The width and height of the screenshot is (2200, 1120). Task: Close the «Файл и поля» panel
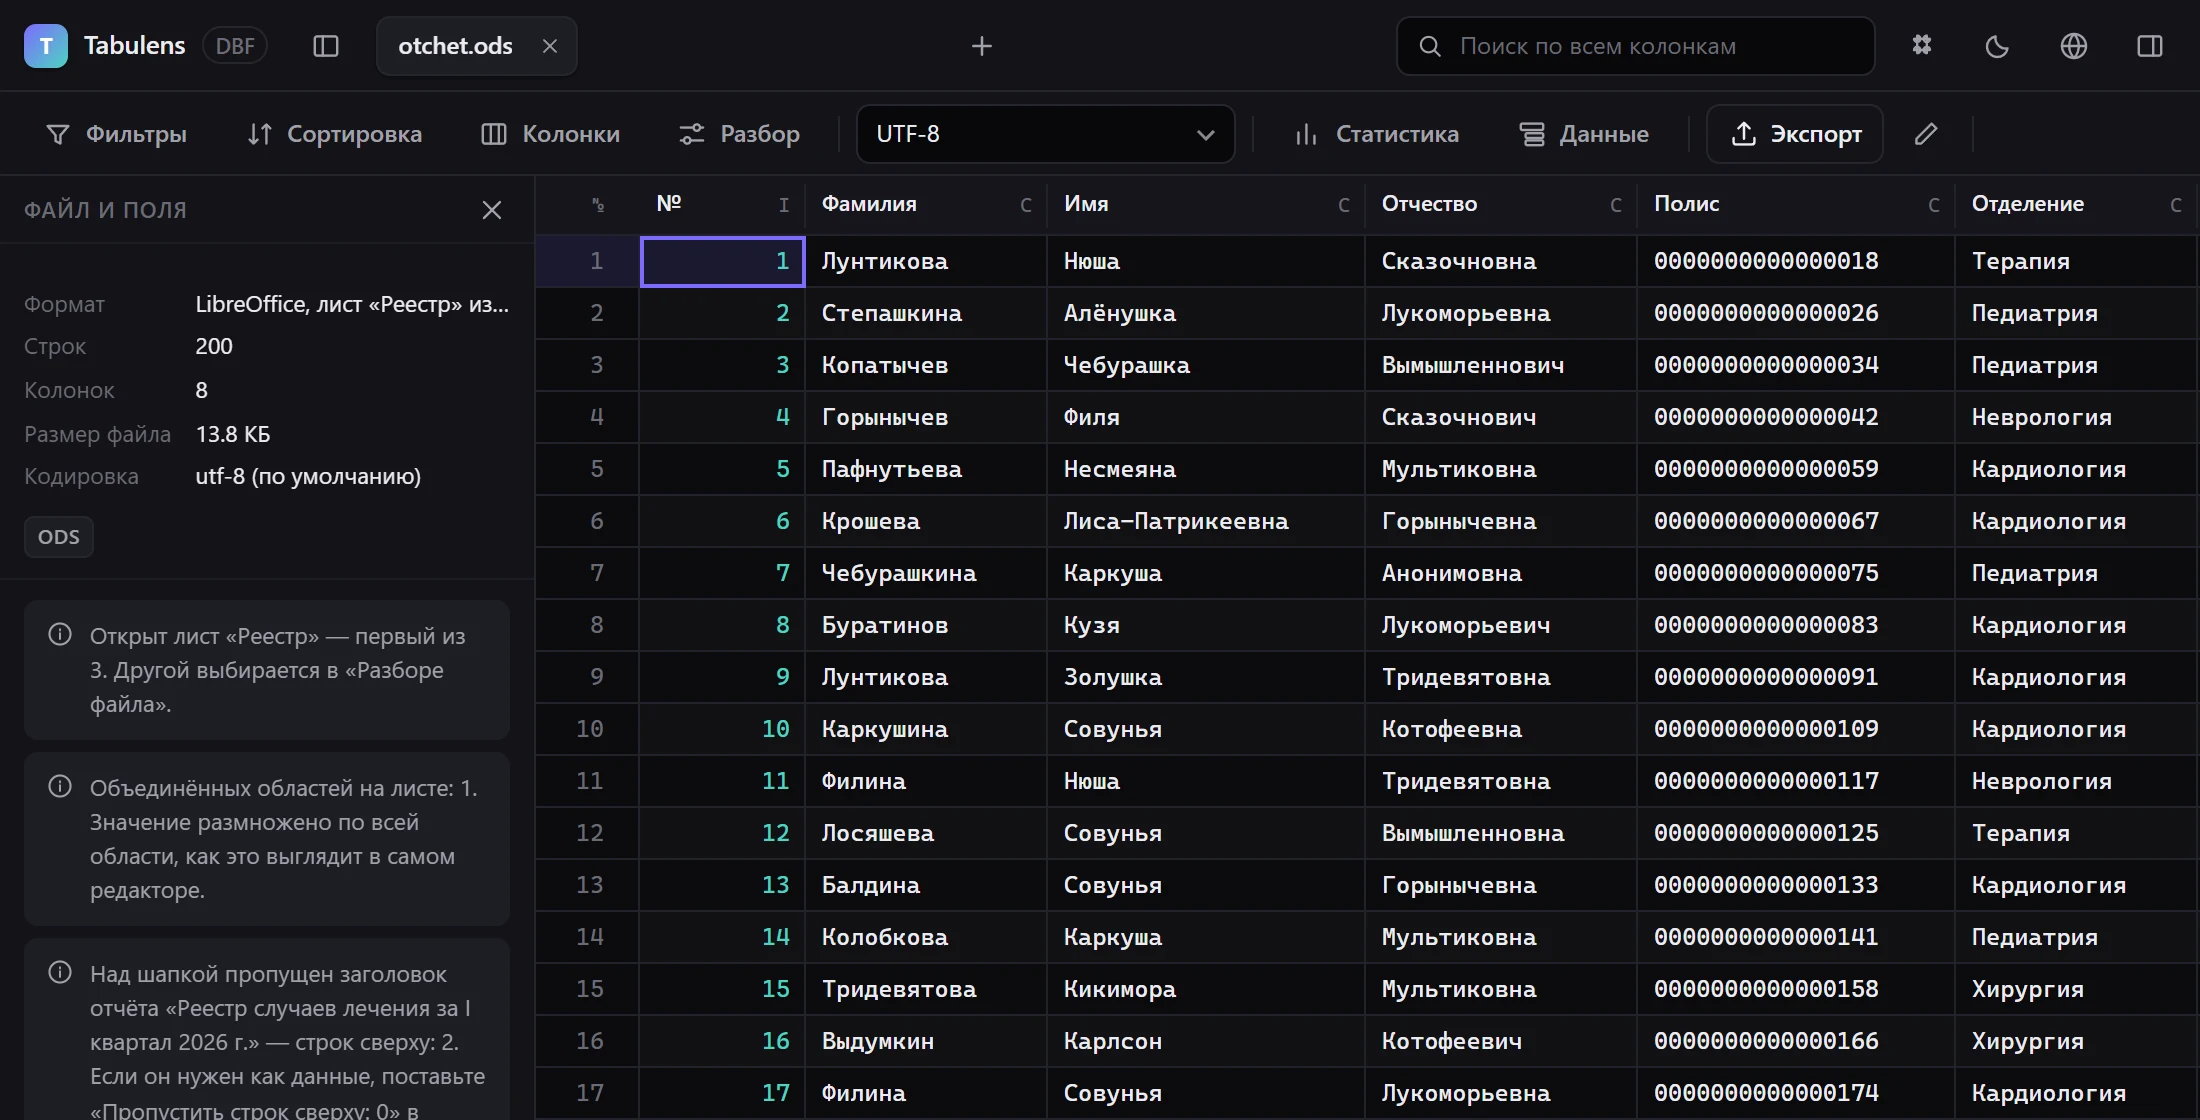492,210
